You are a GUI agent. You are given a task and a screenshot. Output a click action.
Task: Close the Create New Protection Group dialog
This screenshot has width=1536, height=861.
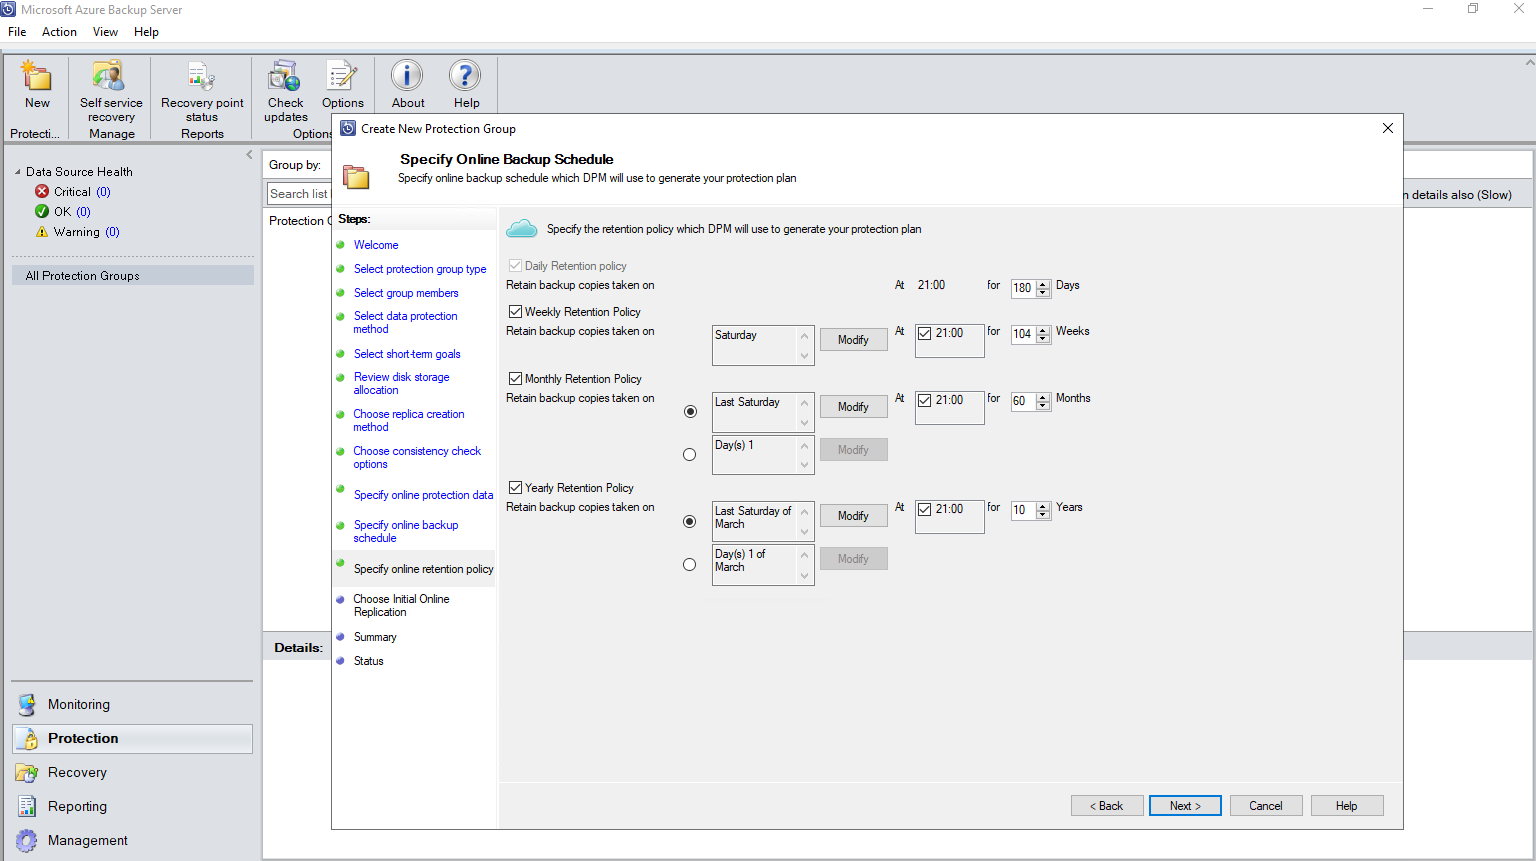[x=1387, y=128]
